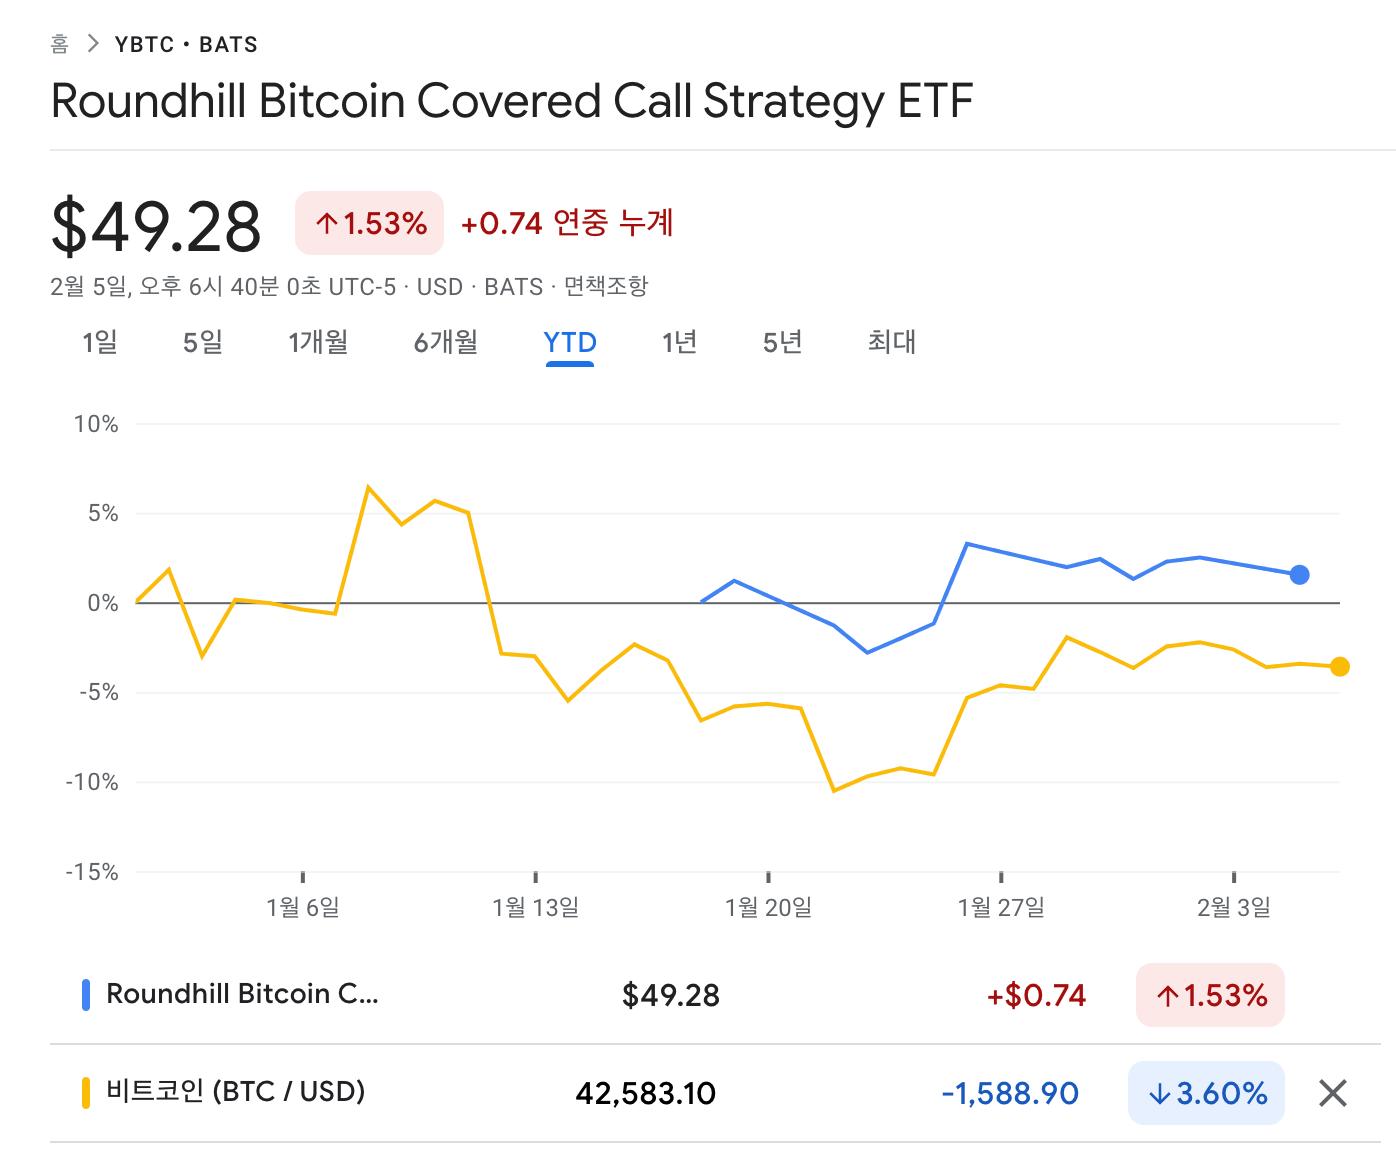Click the $49.28 price display
1396x1152 pixels.
pyautogui.click(x=155, y=222)
